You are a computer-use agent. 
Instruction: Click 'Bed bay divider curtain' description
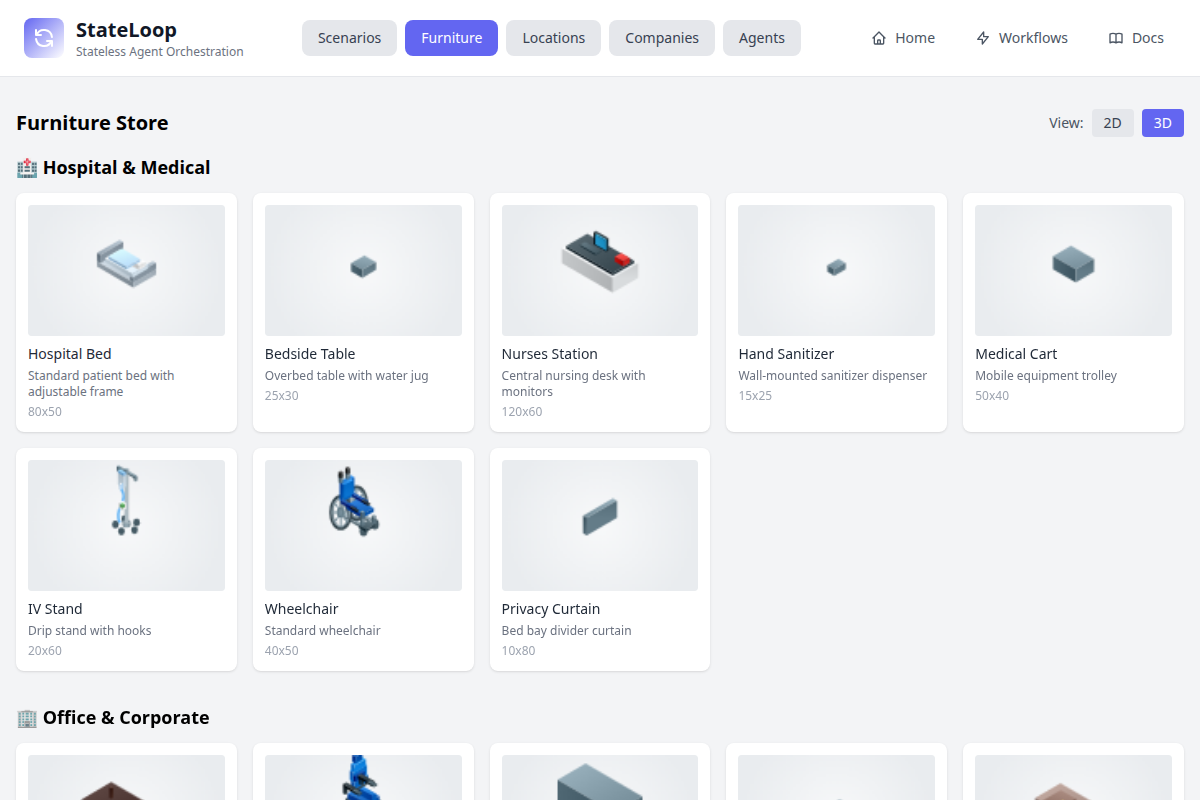tap(567, 631)
